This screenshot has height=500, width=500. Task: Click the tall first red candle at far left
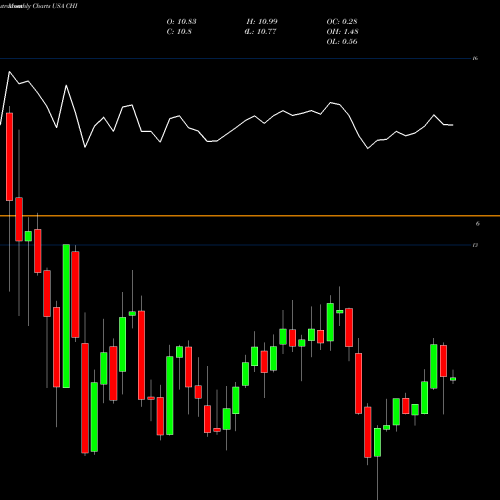click(9, 157)
